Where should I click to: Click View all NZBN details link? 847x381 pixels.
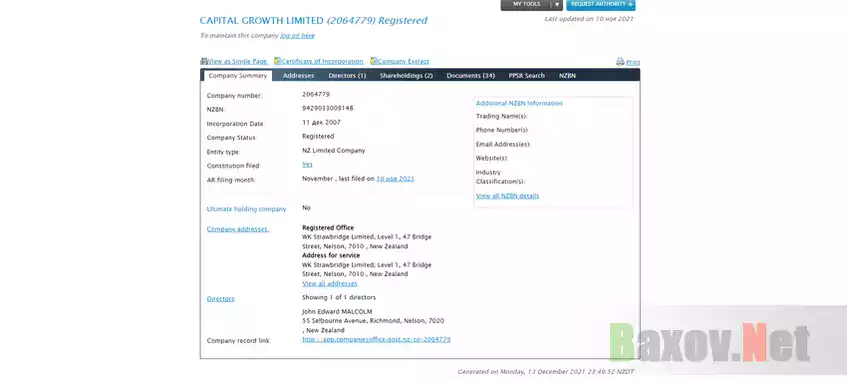(x=507, y=196)
